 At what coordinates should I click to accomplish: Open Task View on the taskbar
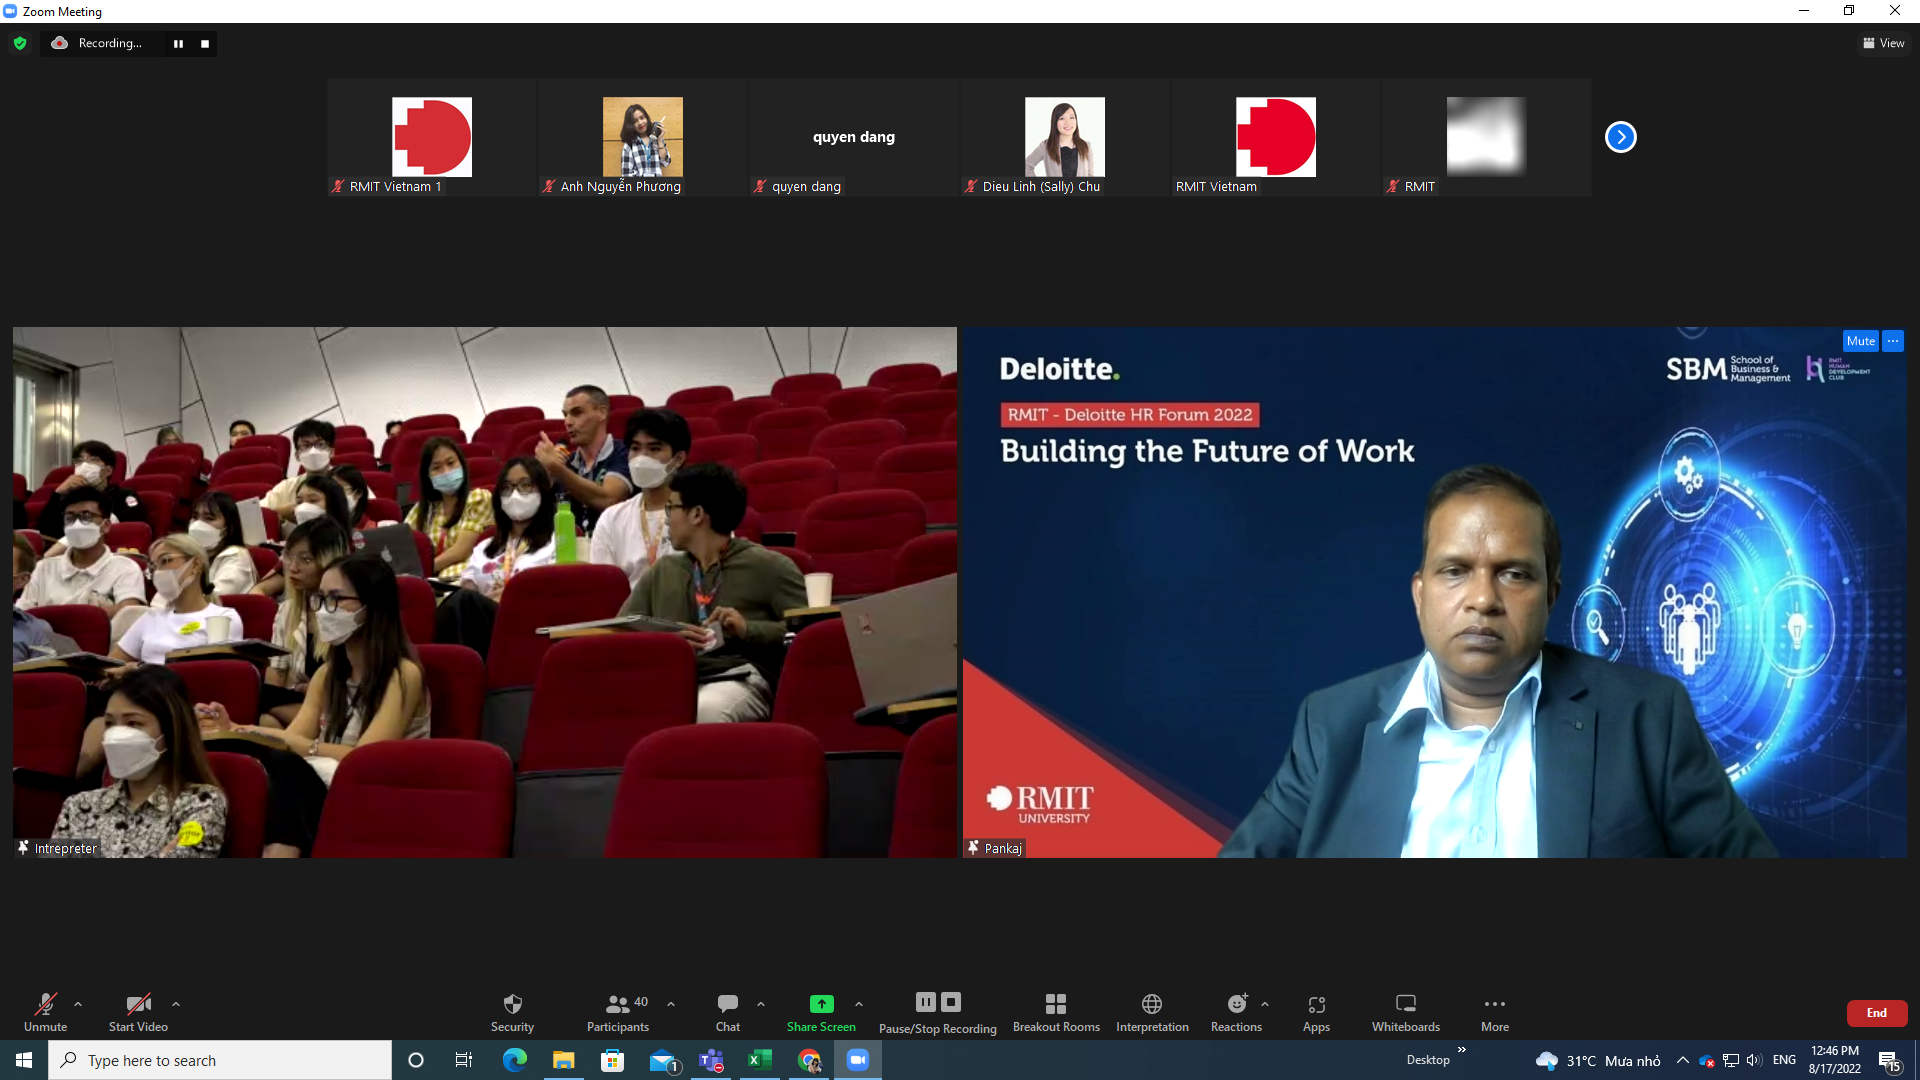(464, 1060)
